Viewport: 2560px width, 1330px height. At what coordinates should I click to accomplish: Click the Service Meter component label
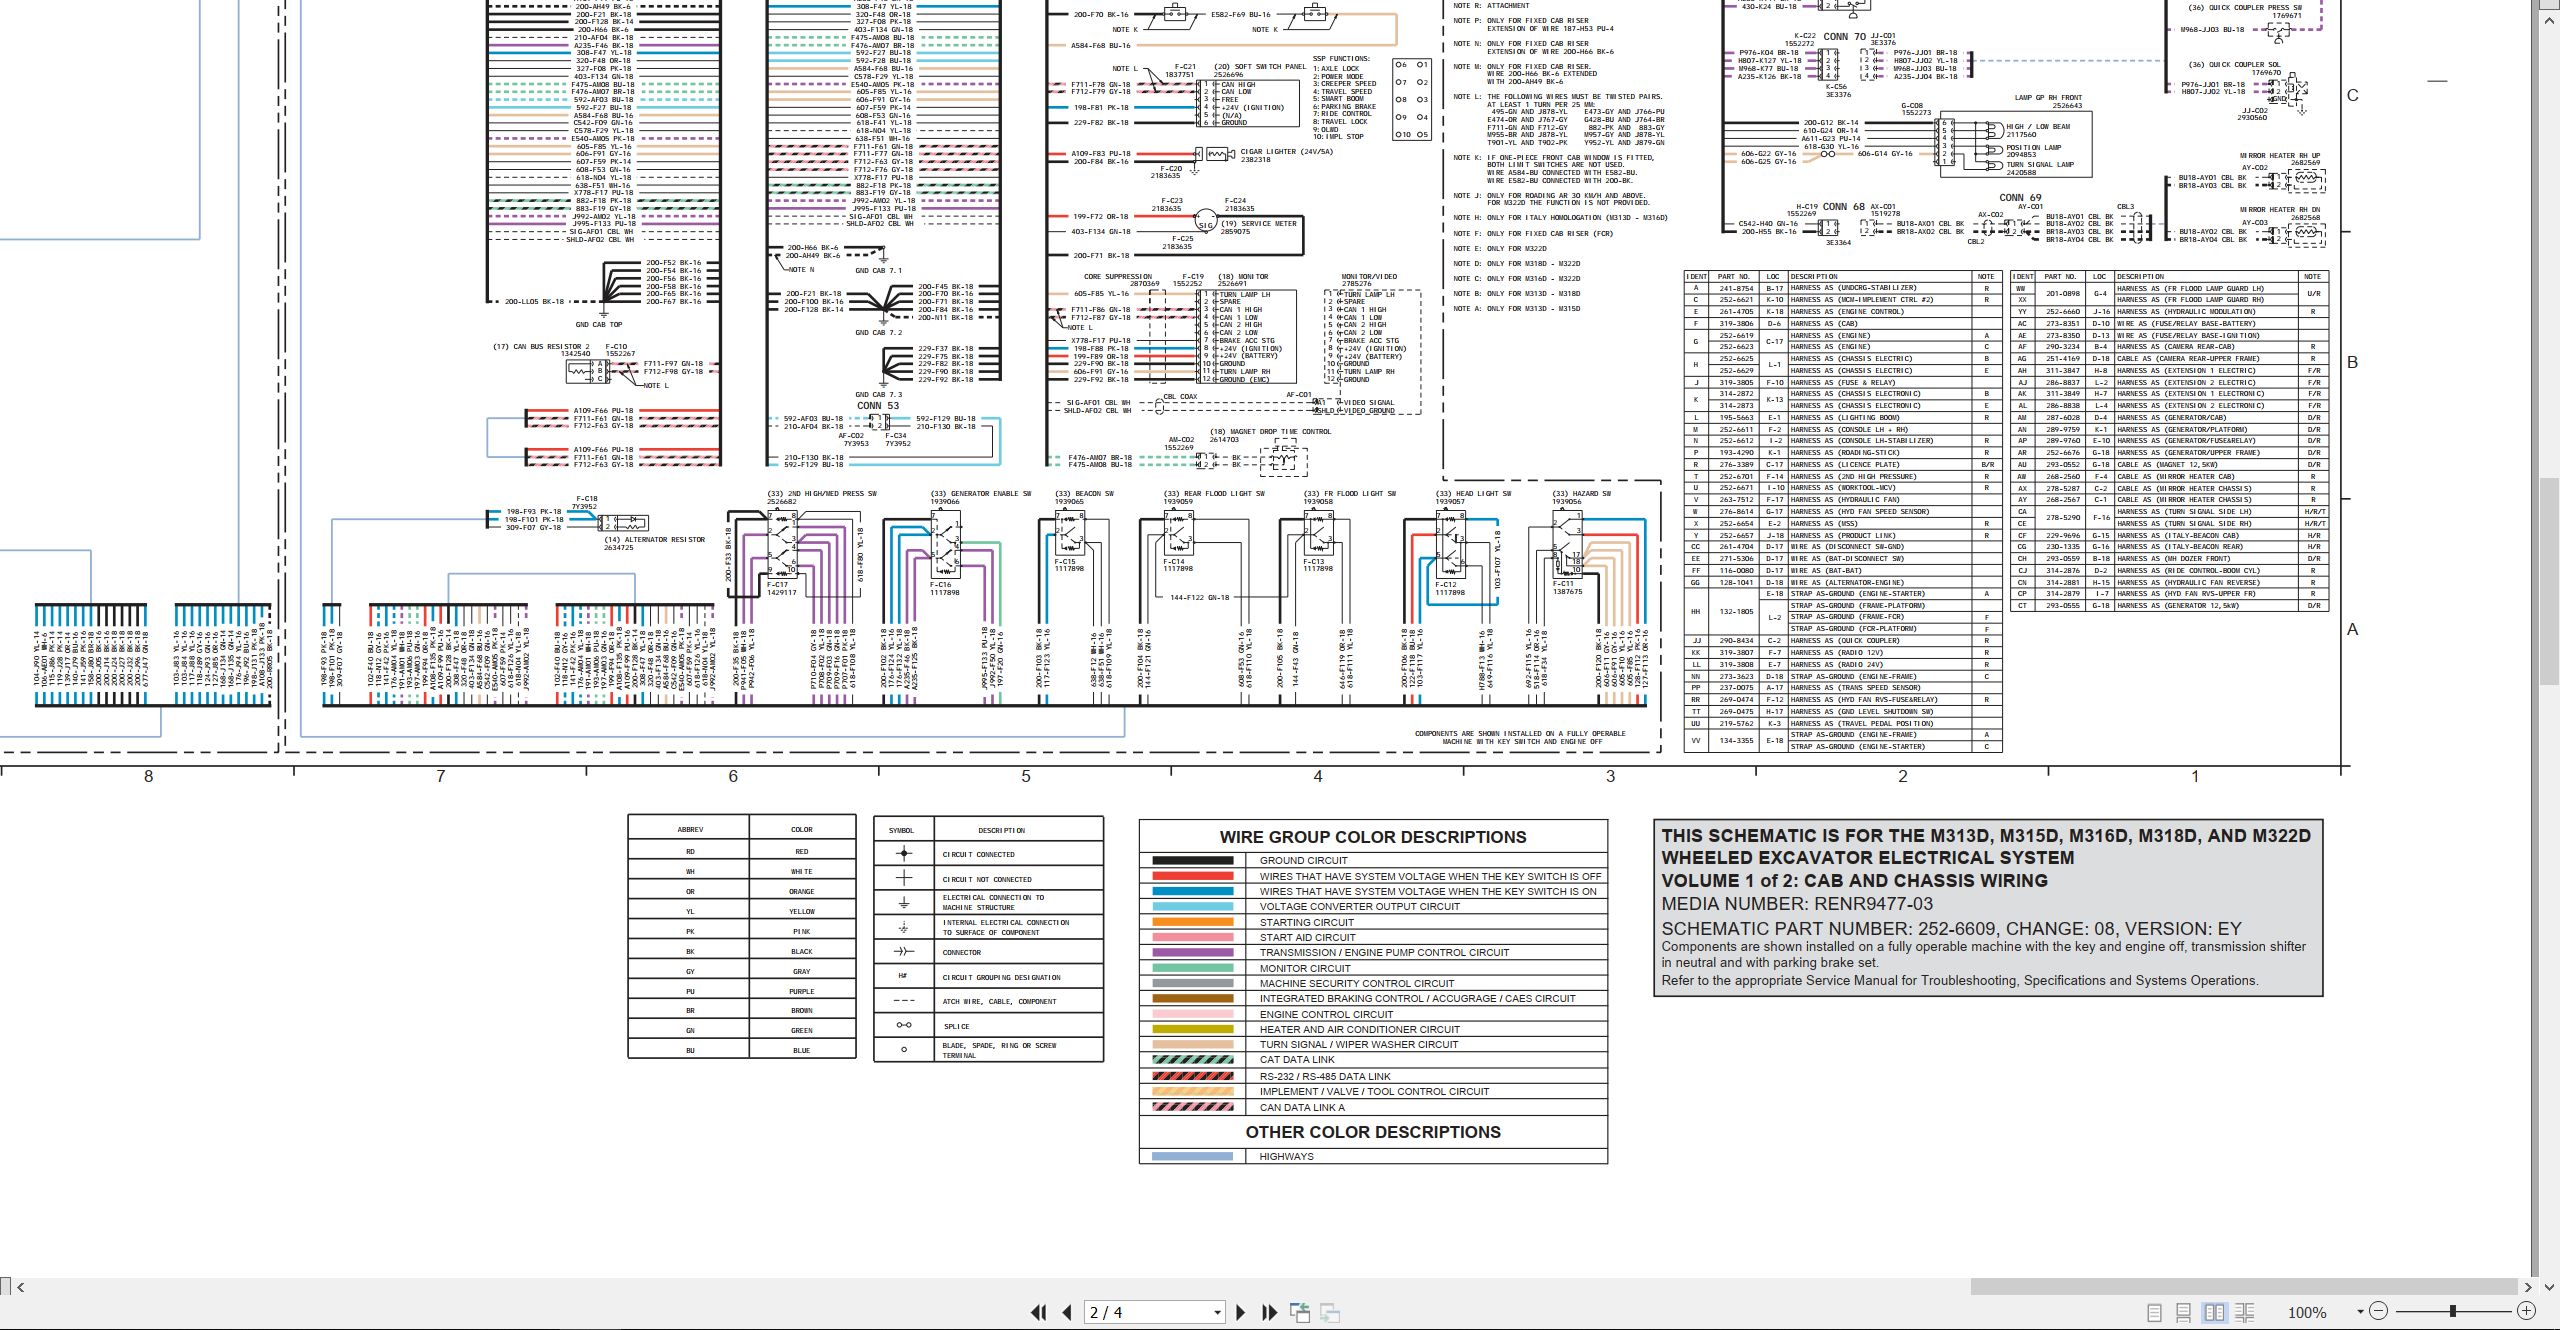(x=1258, y=224)
